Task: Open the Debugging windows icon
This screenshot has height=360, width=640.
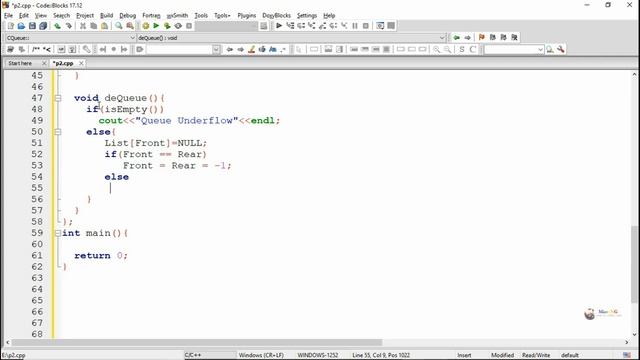Action: click(380, 26)
